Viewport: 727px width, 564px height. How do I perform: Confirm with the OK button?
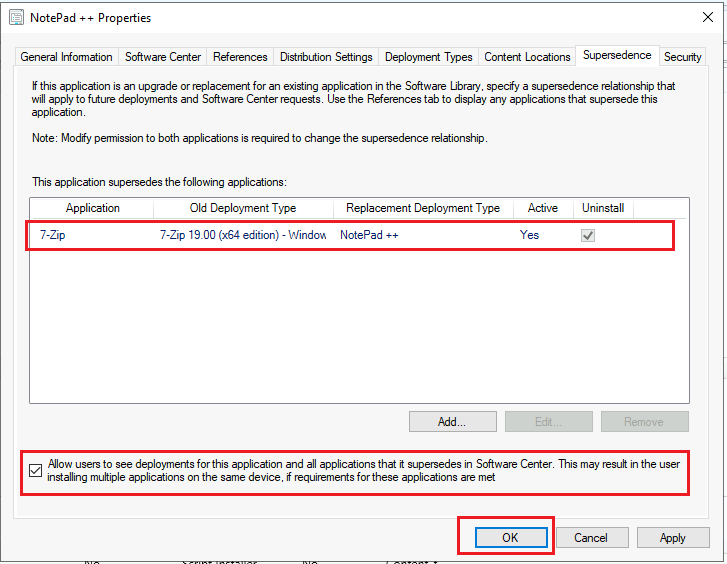pos(511,538)
